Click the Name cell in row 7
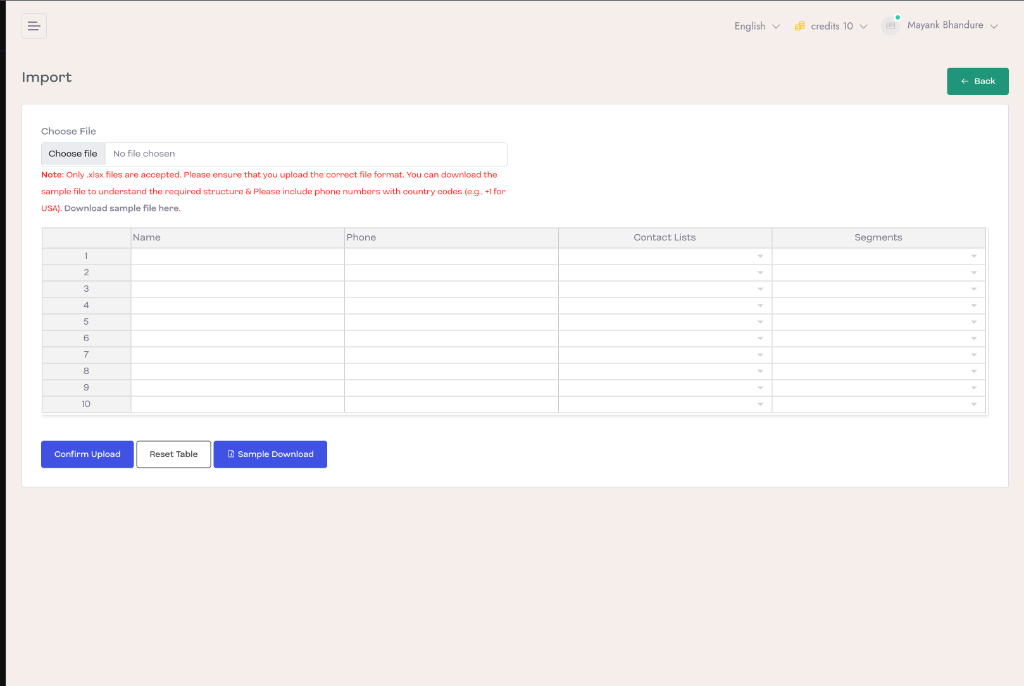 coord(238,355)
